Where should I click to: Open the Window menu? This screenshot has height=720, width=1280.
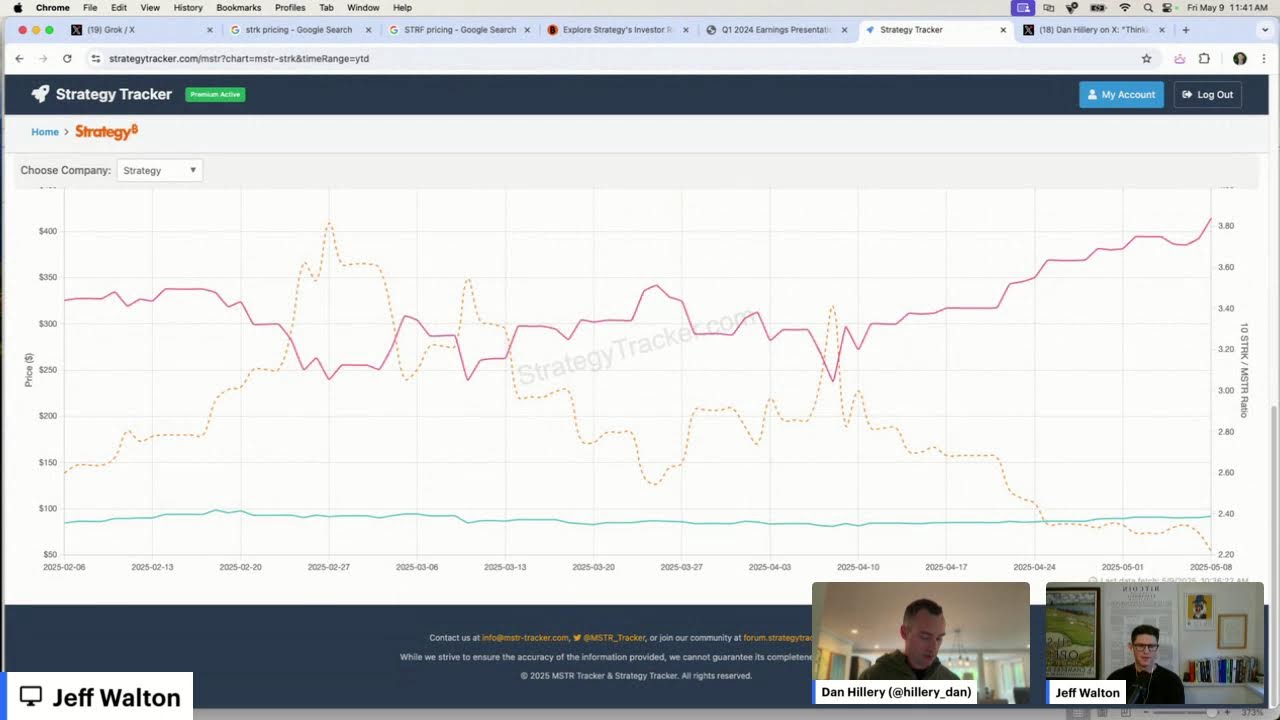pos(363,7)
